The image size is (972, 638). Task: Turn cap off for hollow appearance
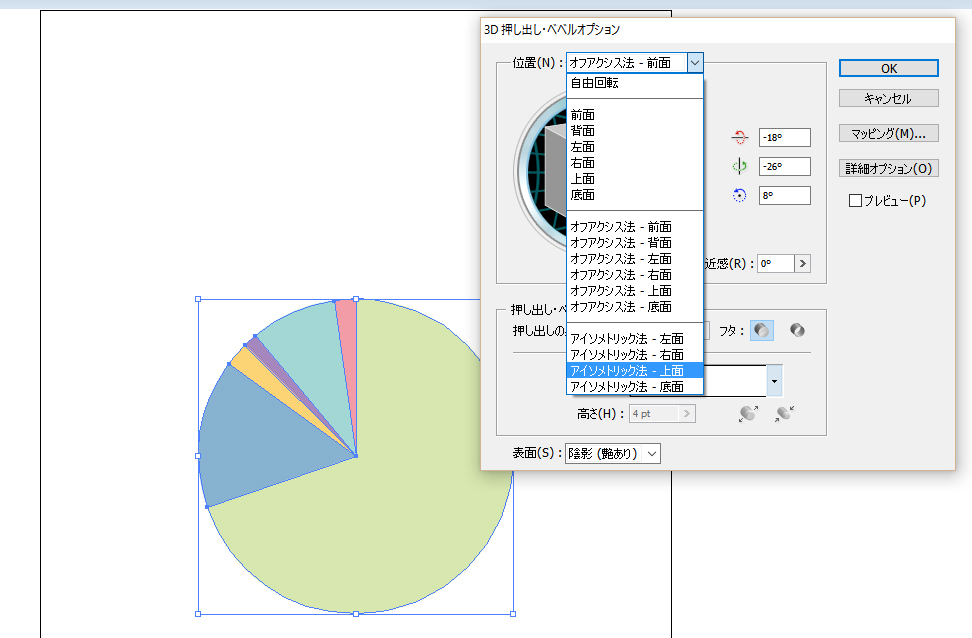point(797,330)
